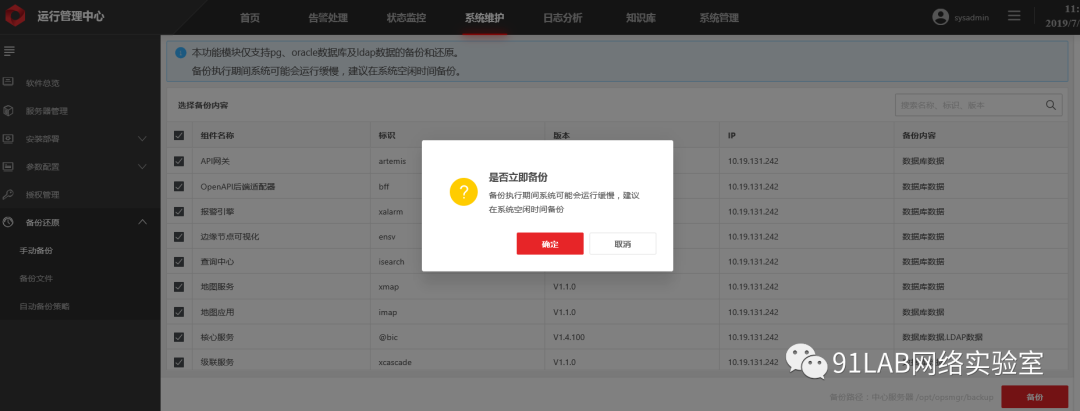Click the xalarm identifier cell
1080x411 pixels.
(x=391, y=211)
